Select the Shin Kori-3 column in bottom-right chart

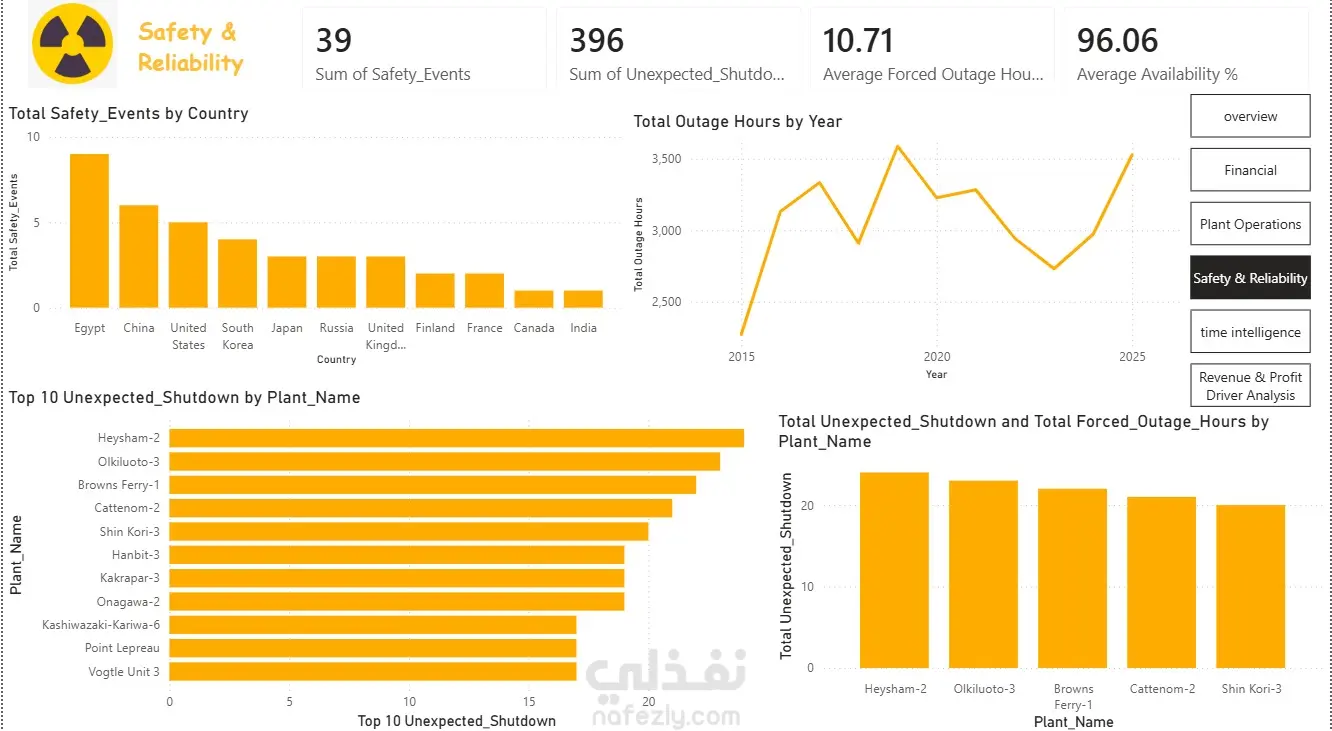1250,586
